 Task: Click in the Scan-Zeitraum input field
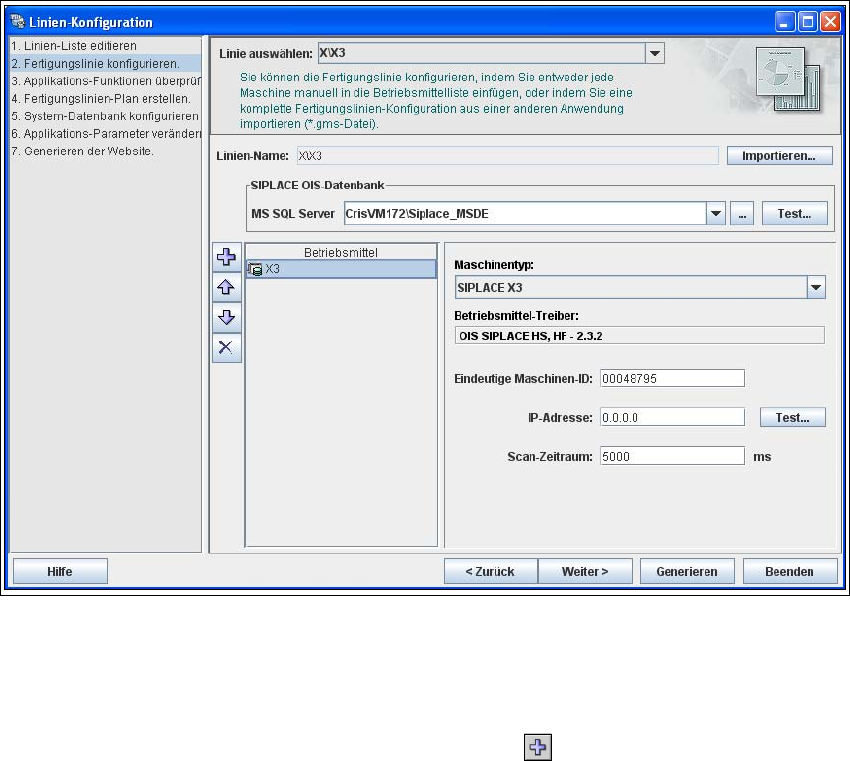pyautogui.click(x=671, y=456)
